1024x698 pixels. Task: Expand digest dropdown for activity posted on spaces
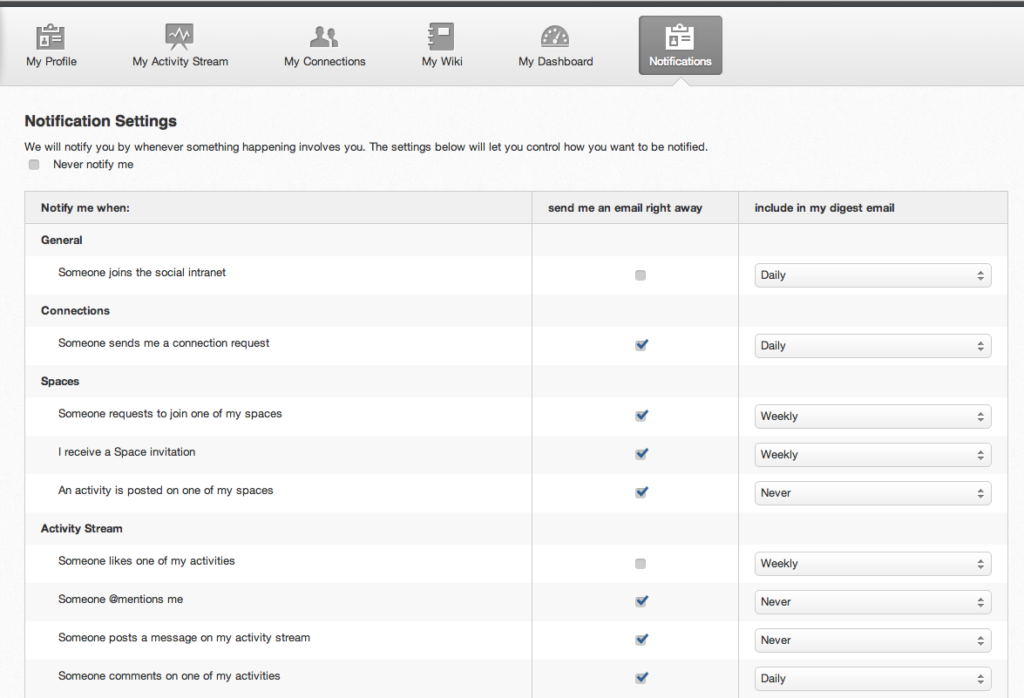(x=872, y=493)
